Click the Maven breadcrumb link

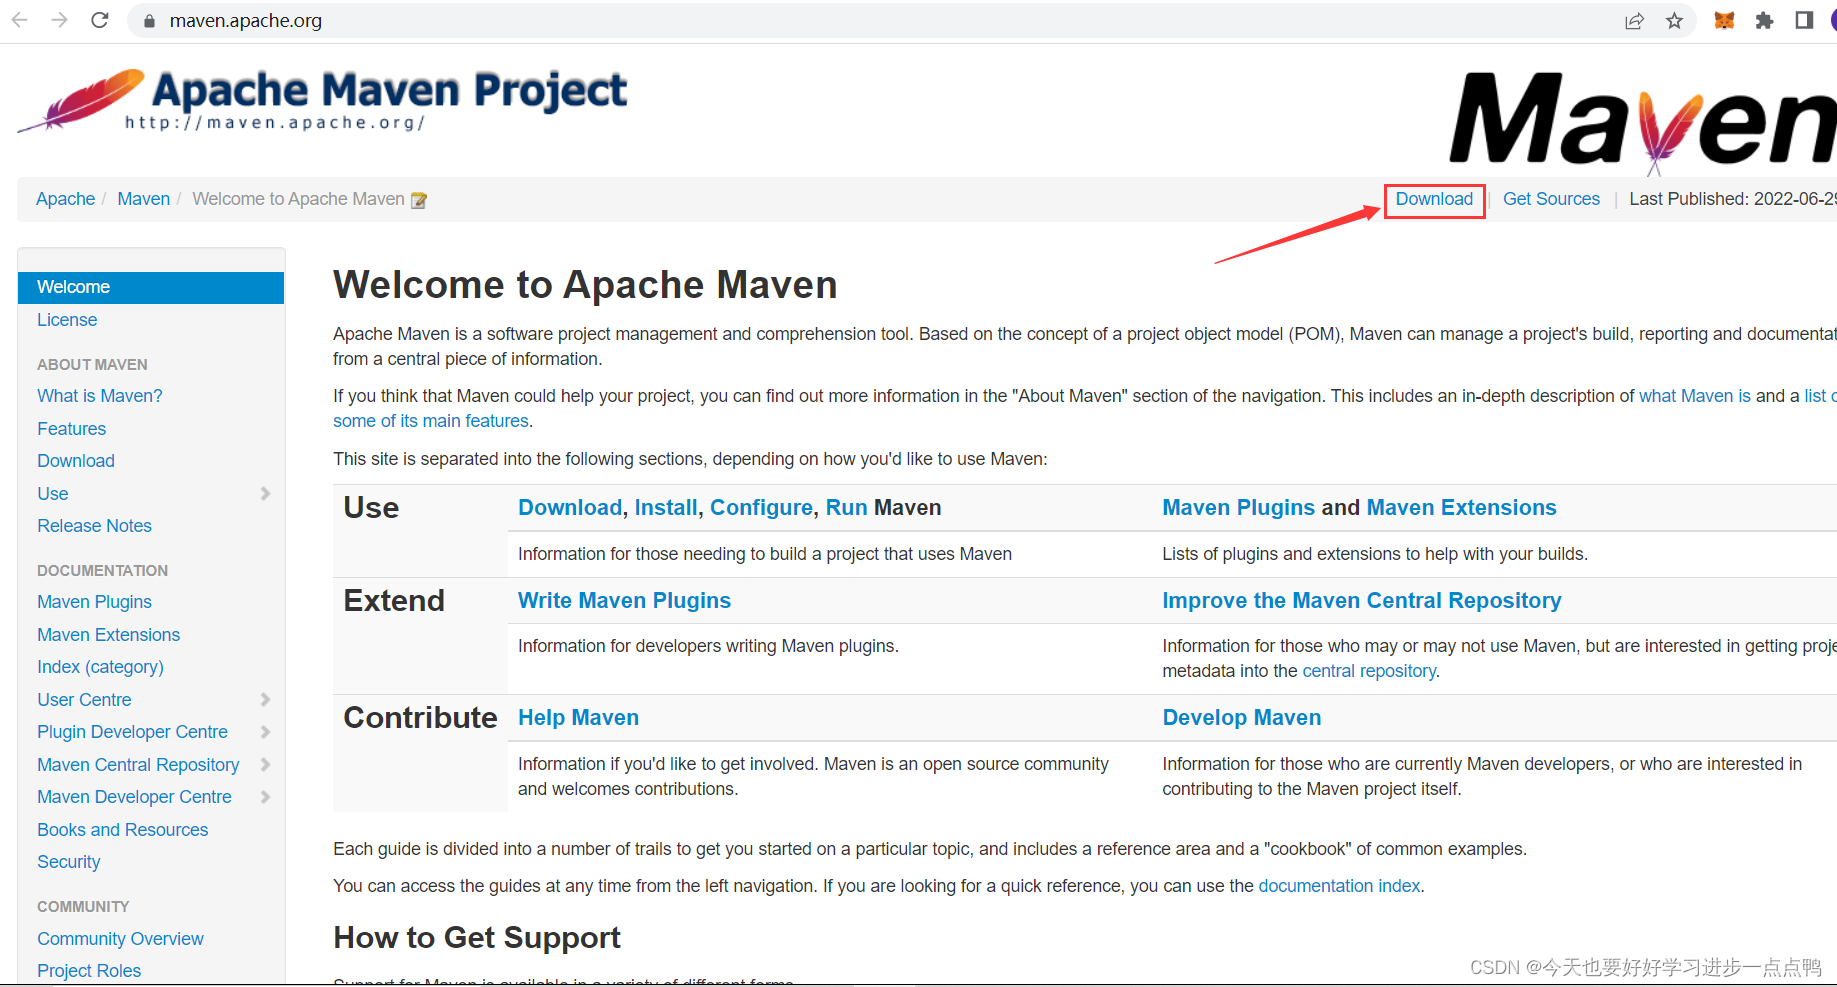(143, 199)
